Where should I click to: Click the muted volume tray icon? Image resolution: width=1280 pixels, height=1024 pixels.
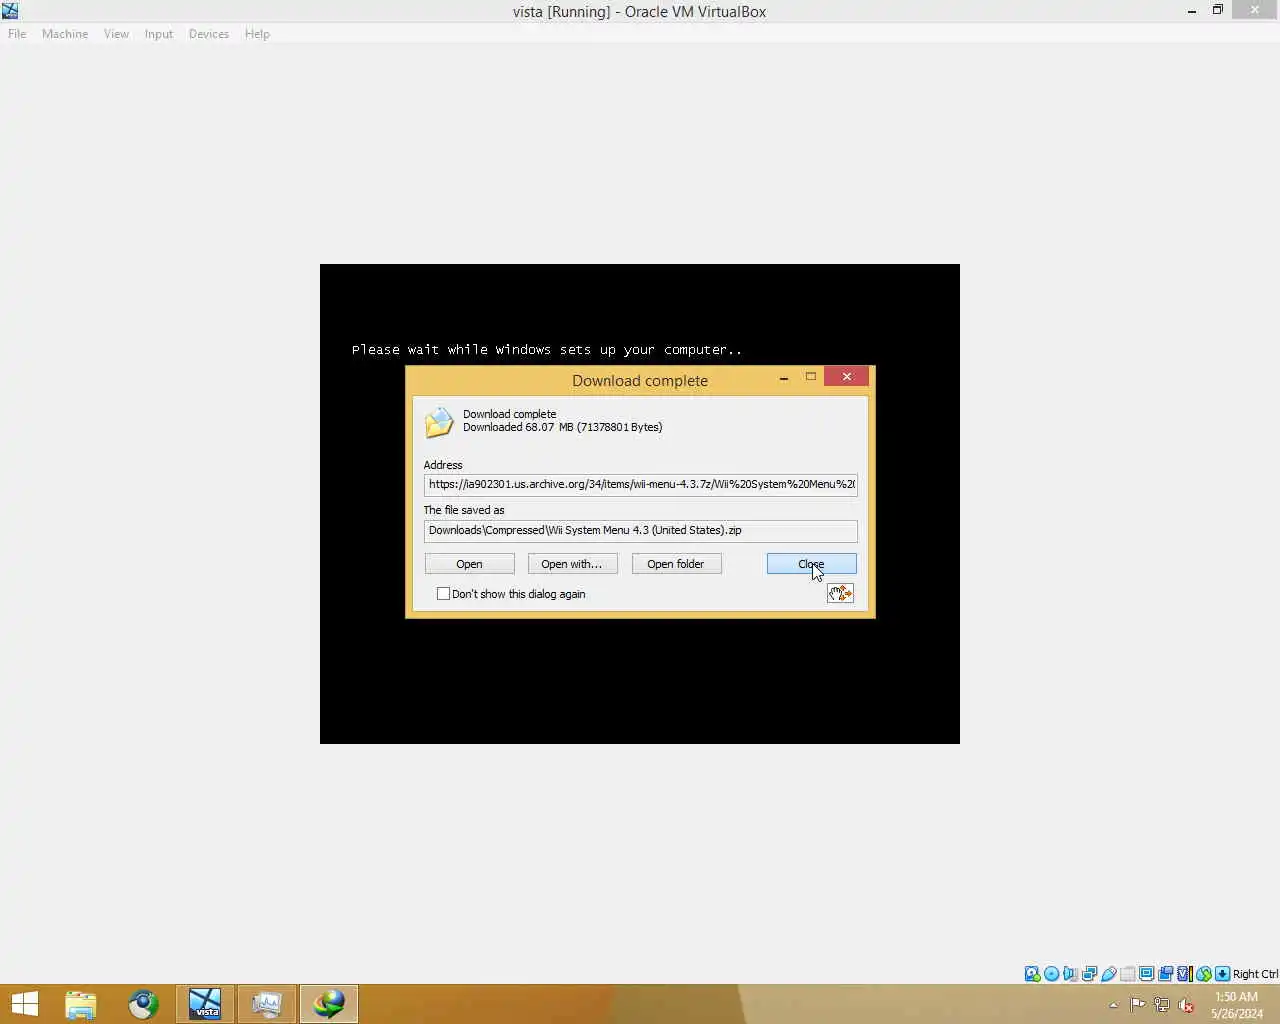(x=1186, y=1005)
